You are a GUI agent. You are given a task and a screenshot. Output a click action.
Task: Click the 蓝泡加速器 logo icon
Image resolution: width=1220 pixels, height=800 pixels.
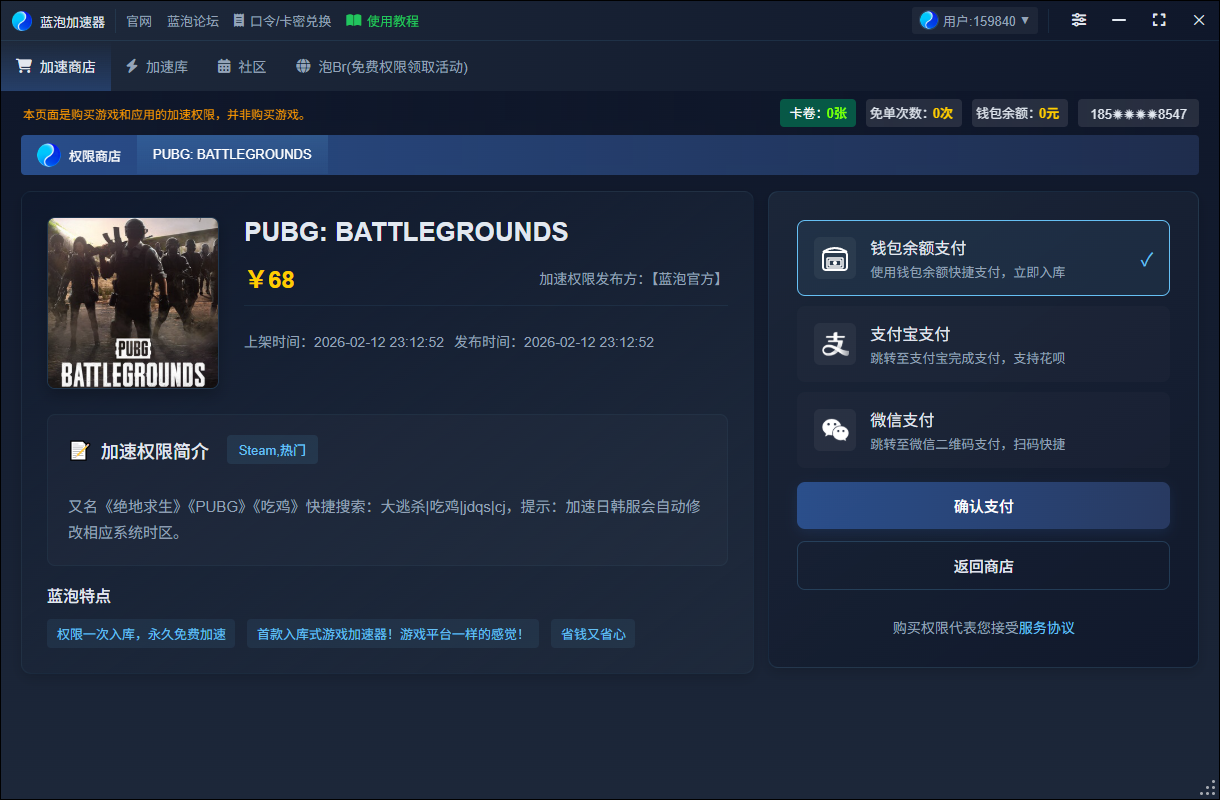(x=22, y=21)
